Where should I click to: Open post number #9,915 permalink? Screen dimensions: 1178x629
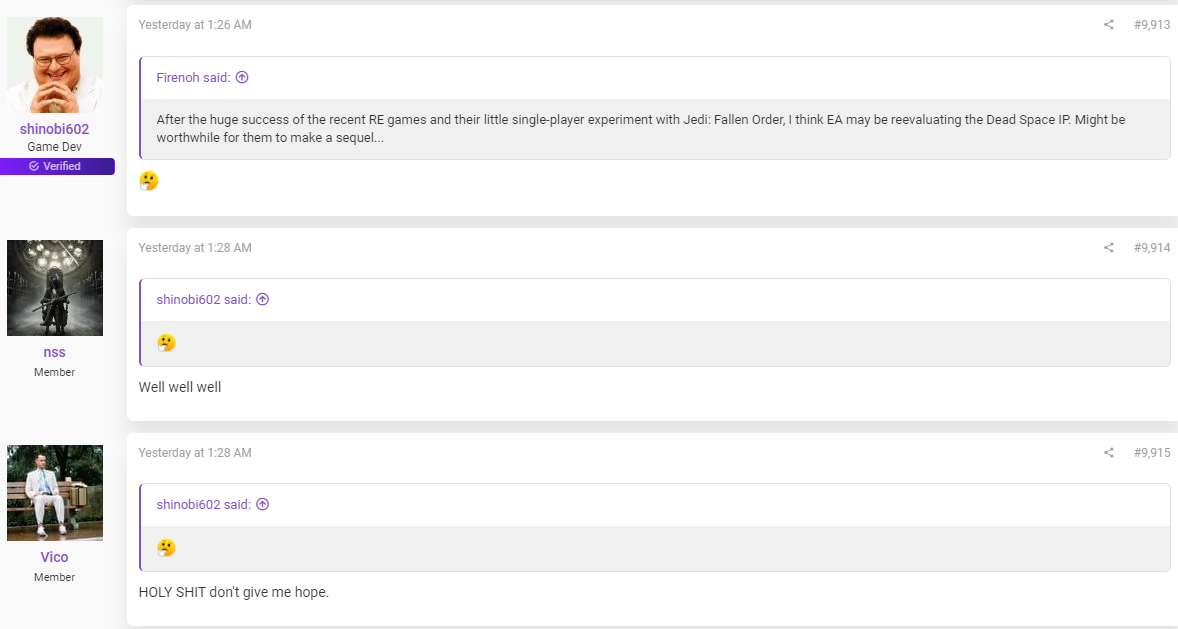1152,452
